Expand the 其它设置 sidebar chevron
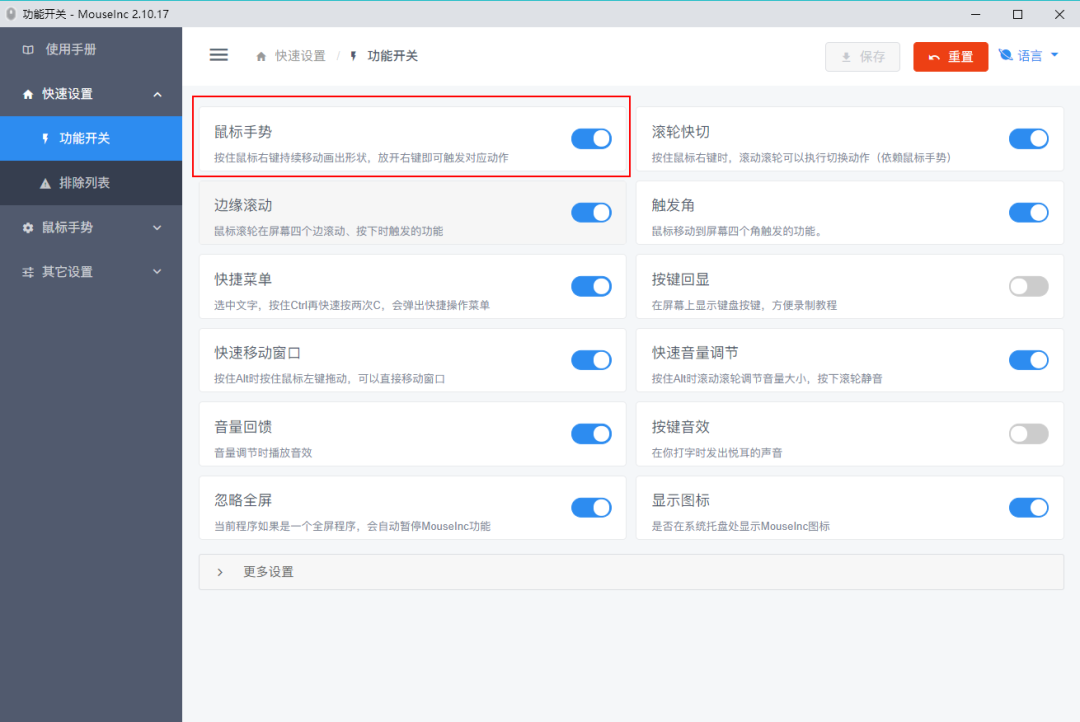This screenshot has width=1080, height=722. coord(157,271)
